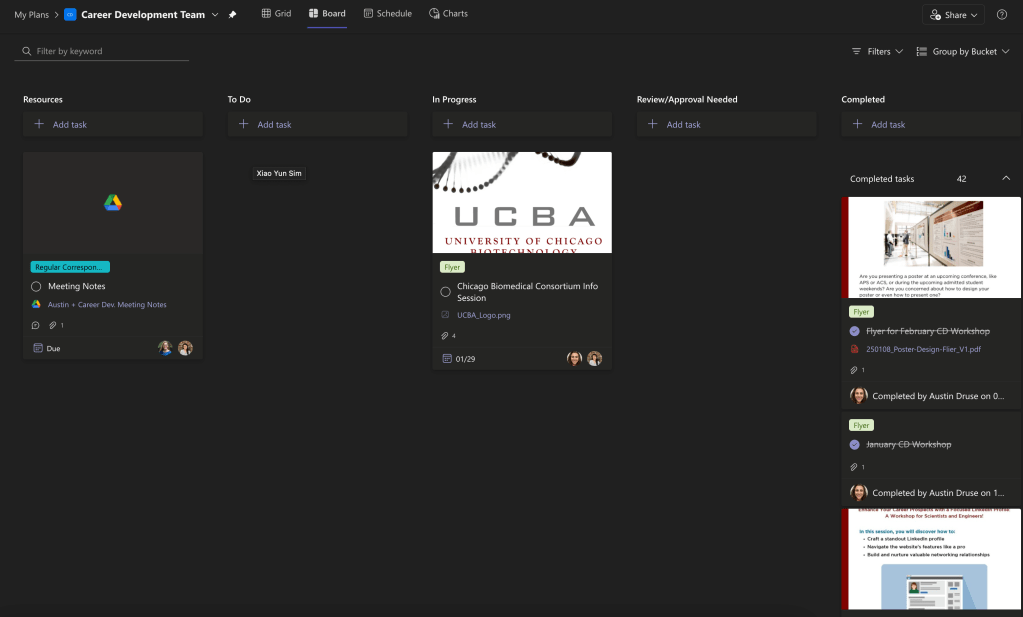Collapse the Completed tasks list
This screenshot has height=617, width=1023.
(1005, 179)
